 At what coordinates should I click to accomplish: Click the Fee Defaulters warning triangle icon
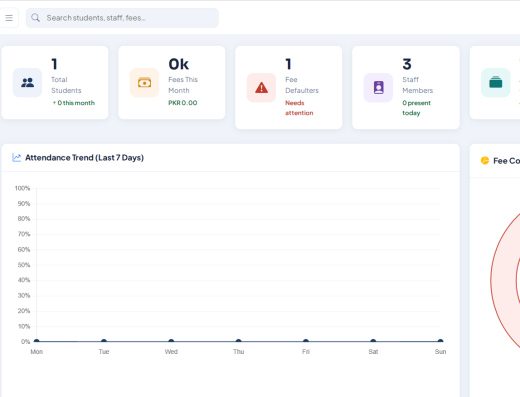click(x=261, y=88)
